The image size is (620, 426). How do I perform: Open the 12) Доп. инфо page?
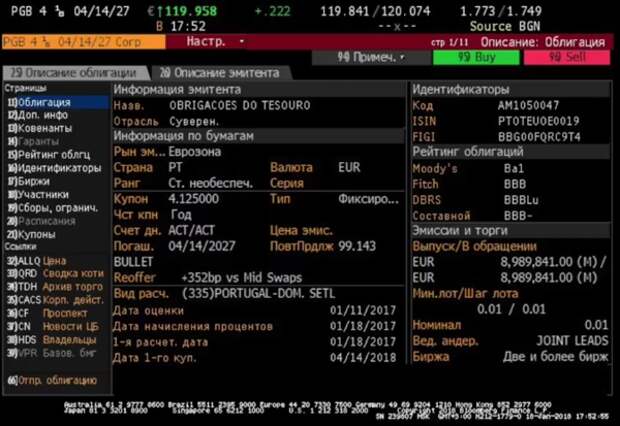click(38, 115)
